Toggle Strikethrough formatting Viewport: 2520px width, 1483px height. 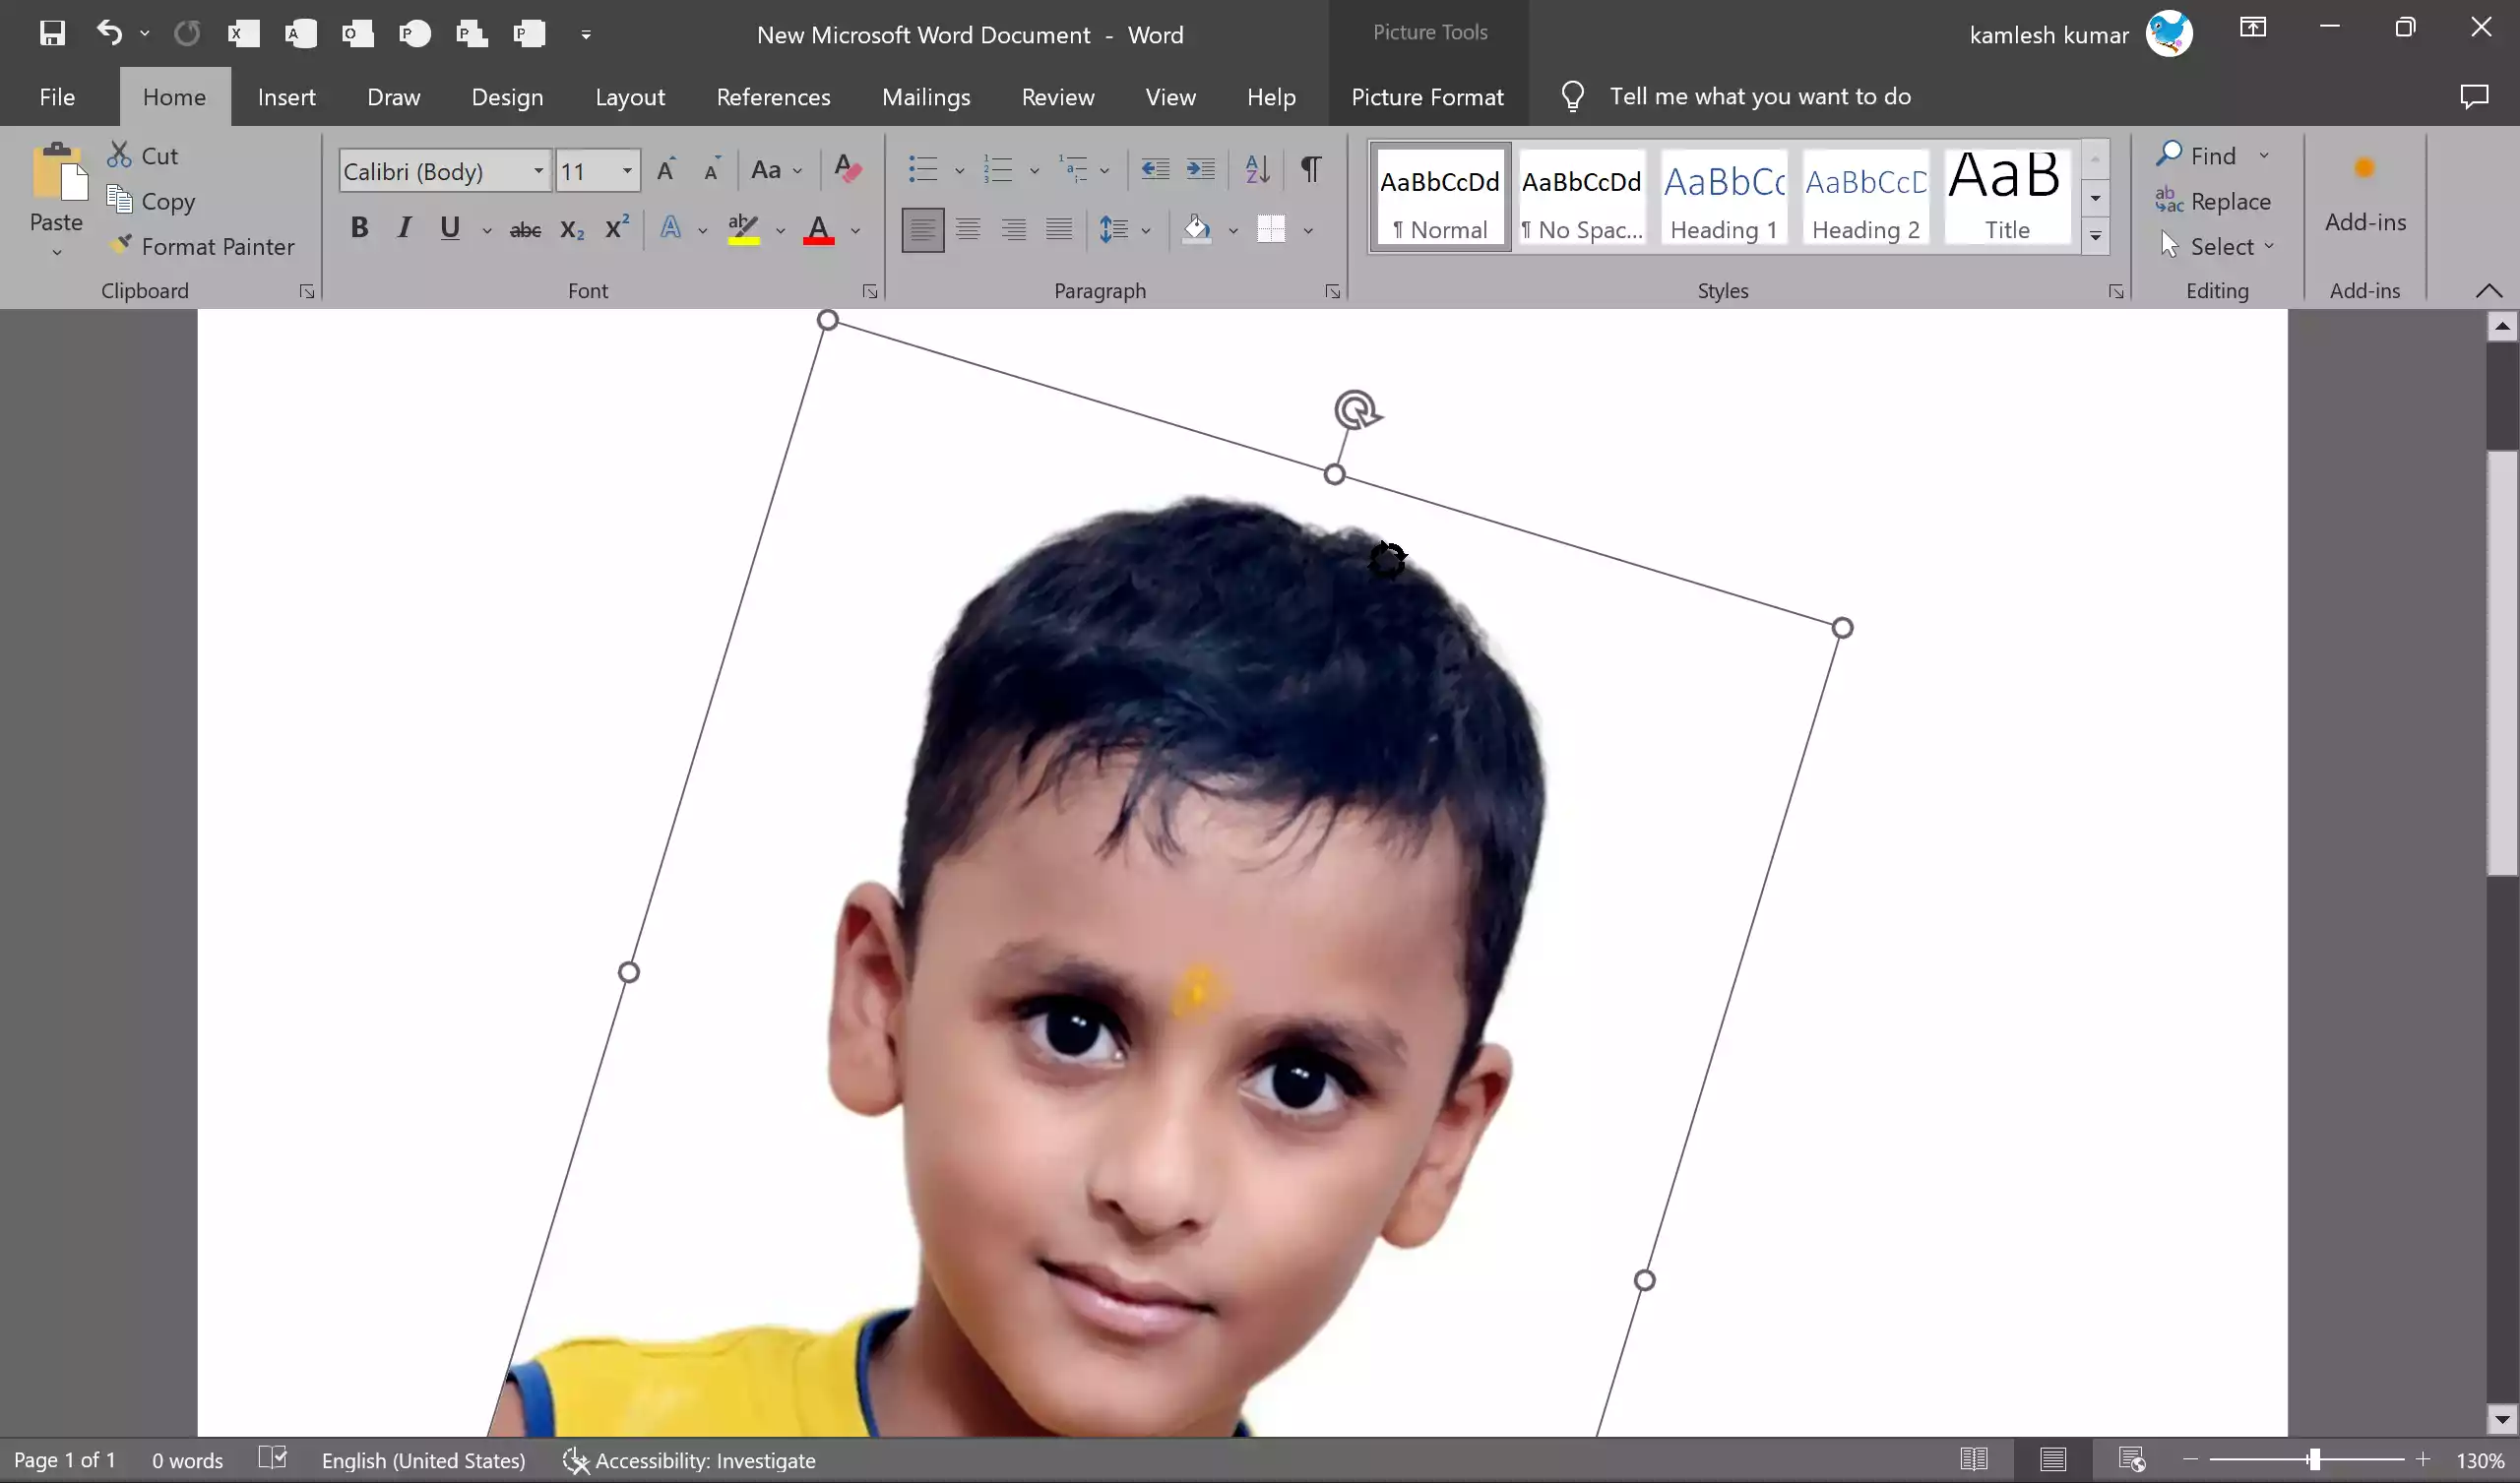click(x=525, y=230)
